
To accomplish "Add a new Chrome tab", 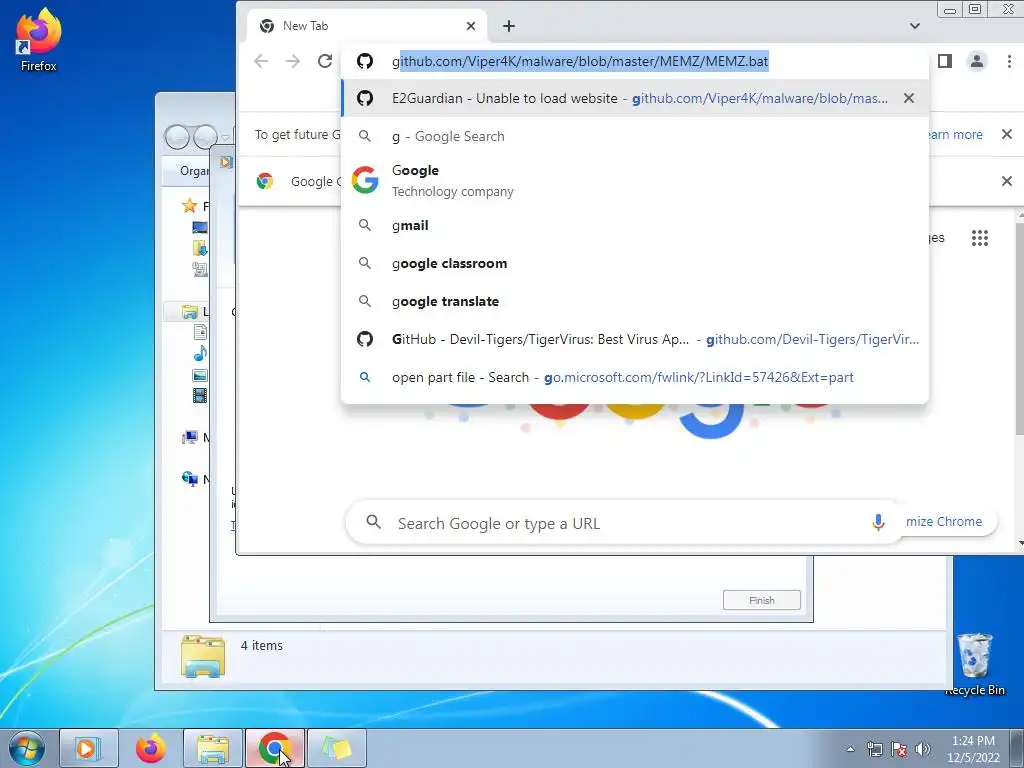I will click(509, 26).
